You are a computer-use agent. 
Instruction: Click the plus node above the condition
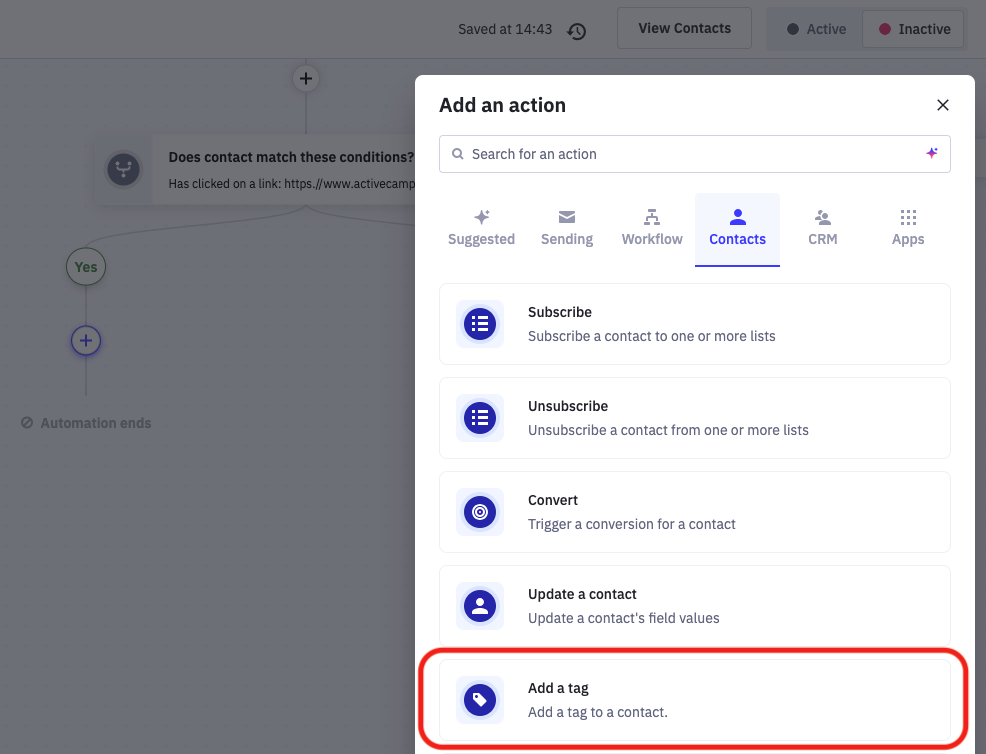point(306,78)
